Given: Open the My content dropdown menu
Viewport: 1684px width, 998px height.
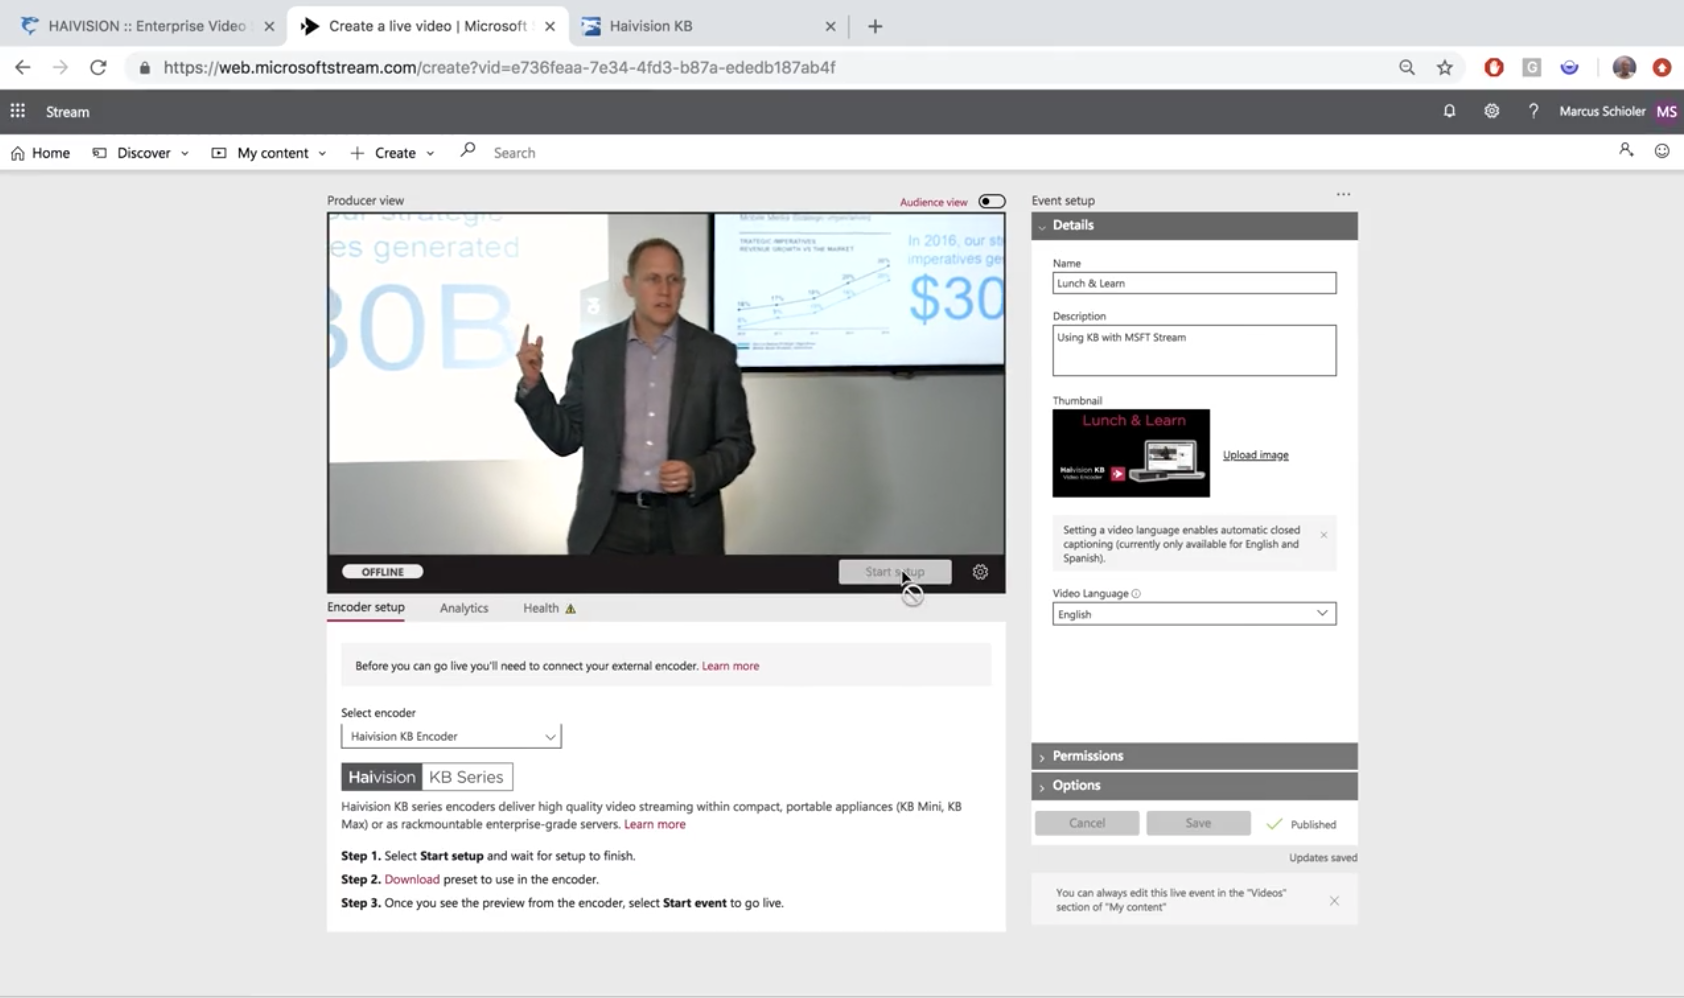Looking at the screenshot, I should [x=269, y=153].
